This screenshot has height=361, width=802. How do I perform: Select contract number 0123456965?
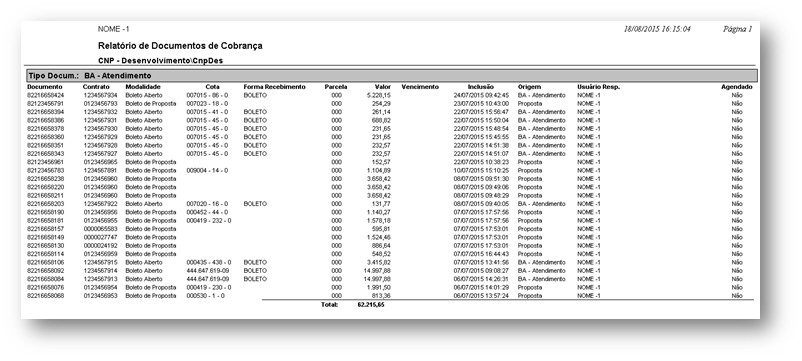[x=100, y=162]
